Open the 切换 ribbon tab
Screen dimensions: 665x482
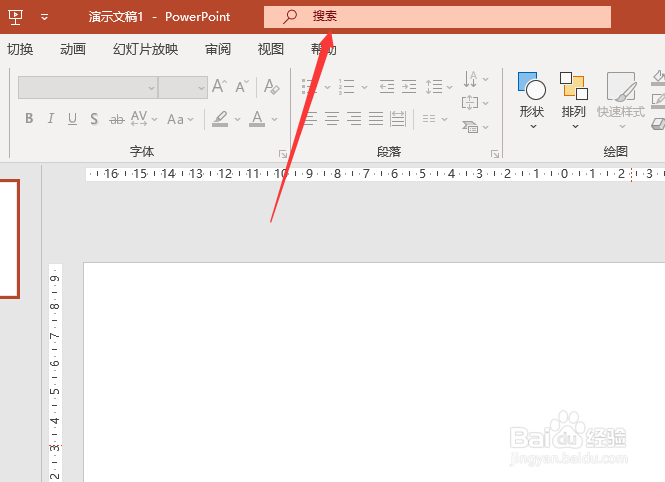click(x=20, y=49)
